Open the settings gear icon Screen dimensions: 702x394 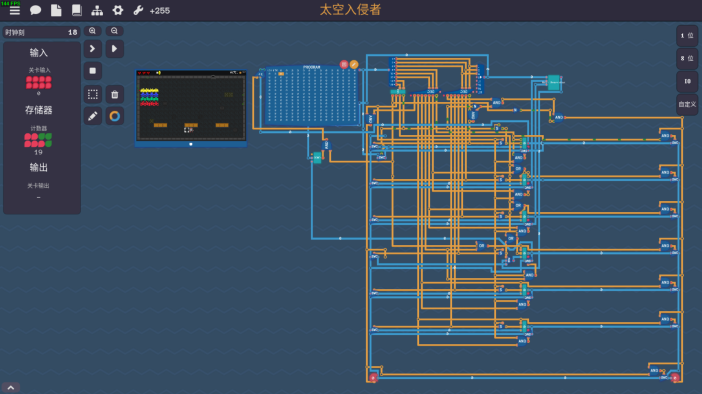pyautogui.click(x=118, y=10)
